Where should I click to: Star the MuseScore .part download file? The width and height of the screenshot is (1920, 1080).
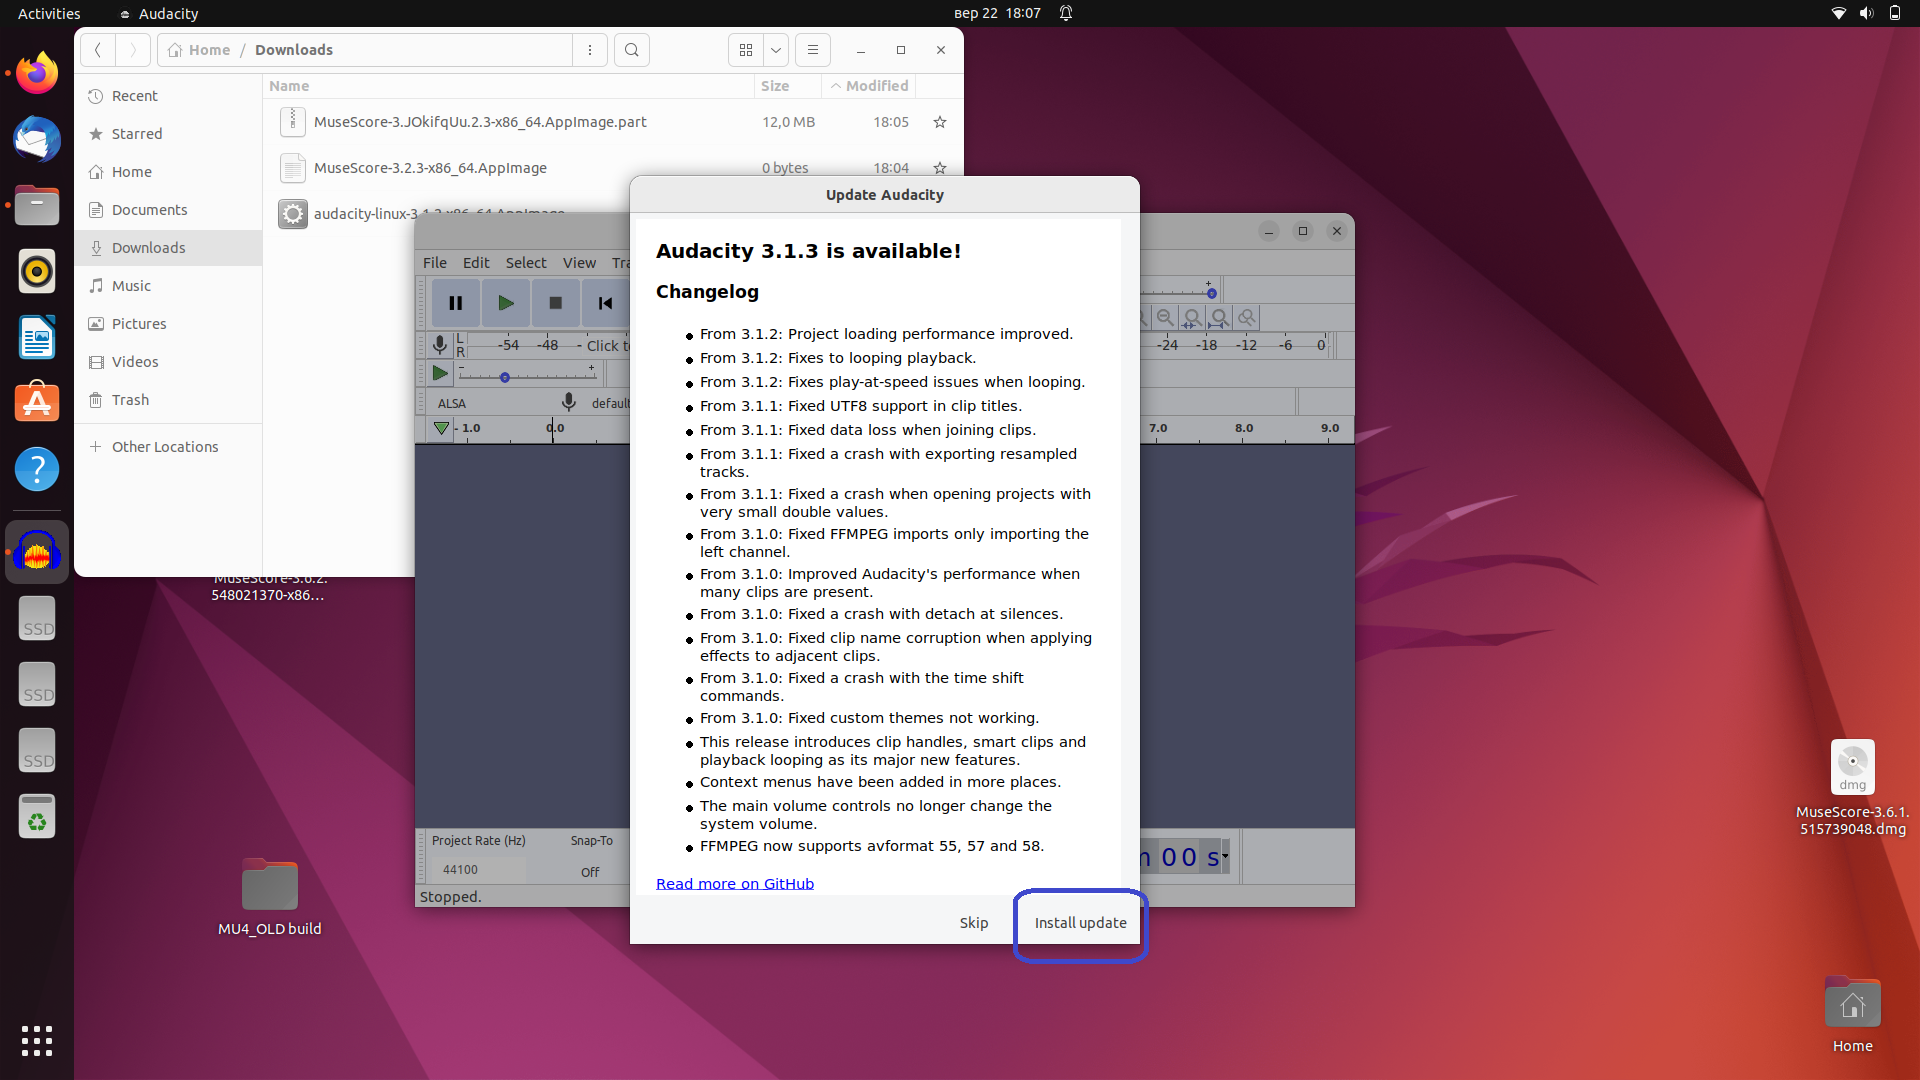pos(939,122)
